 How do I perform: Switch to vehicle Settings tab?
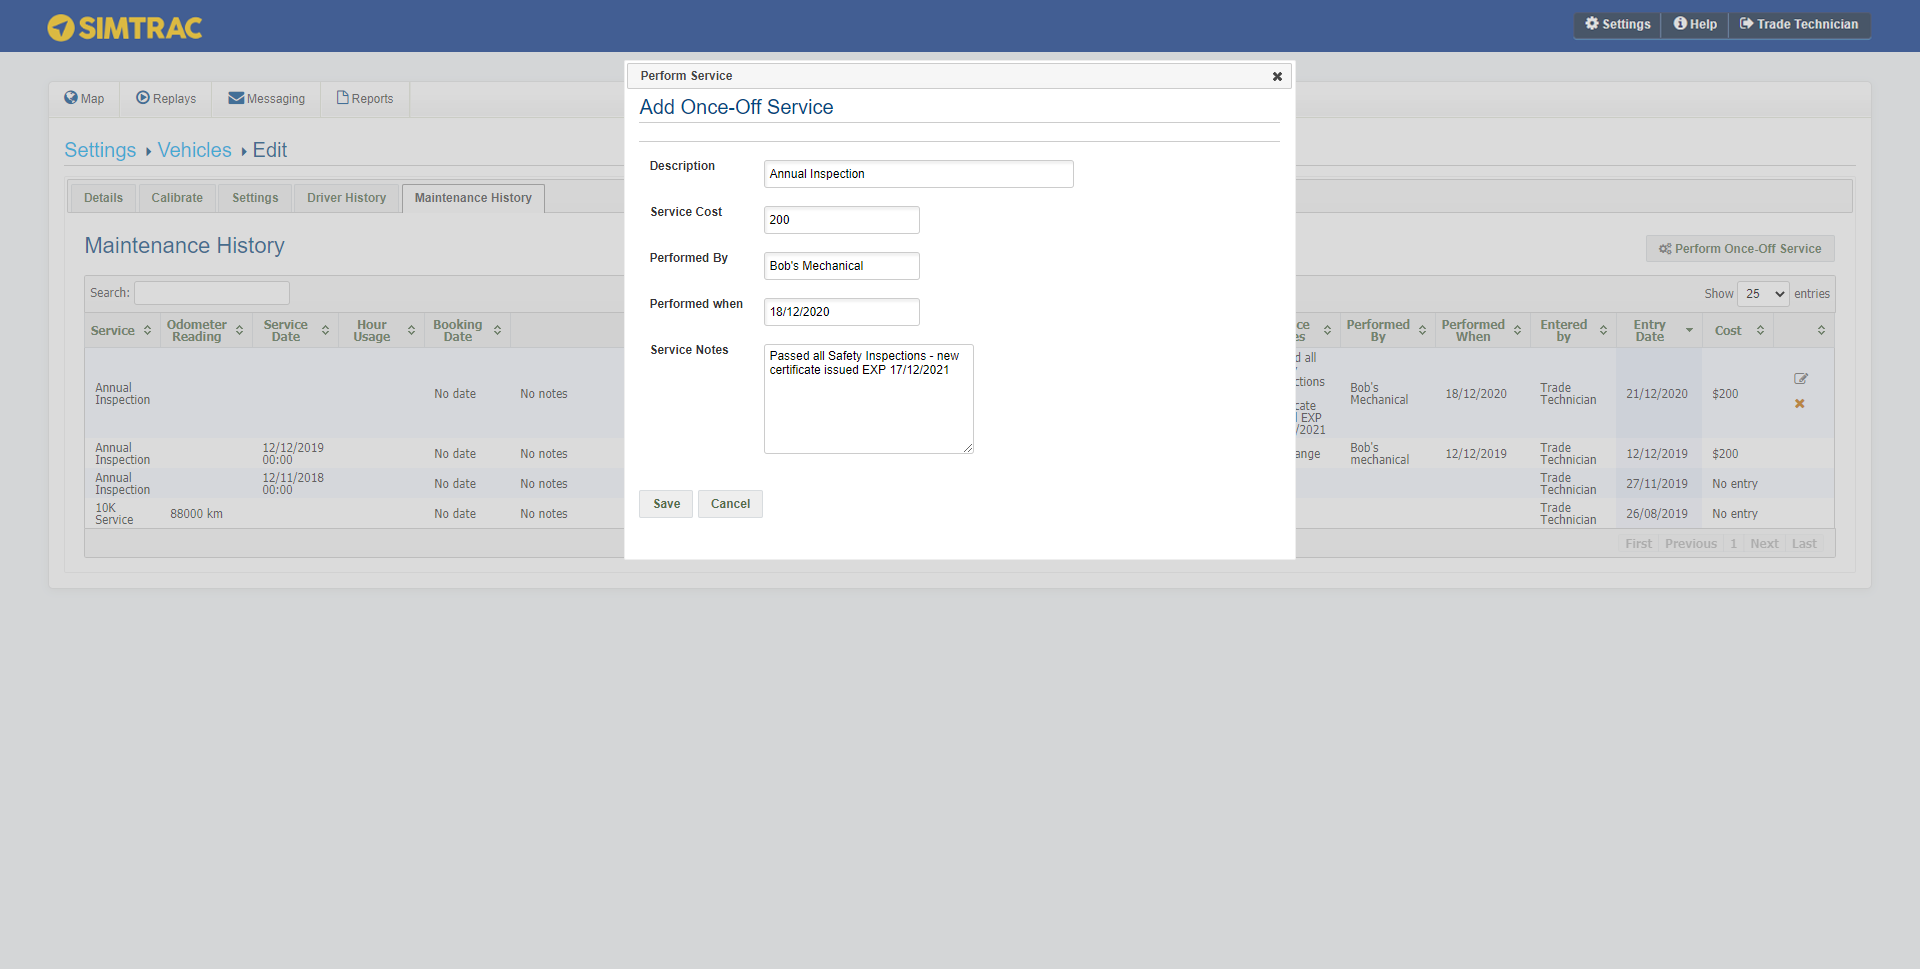pos(255,198)
